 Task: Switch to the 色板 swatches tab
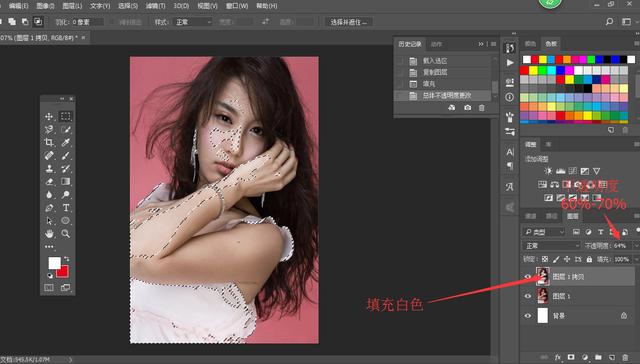551,44
